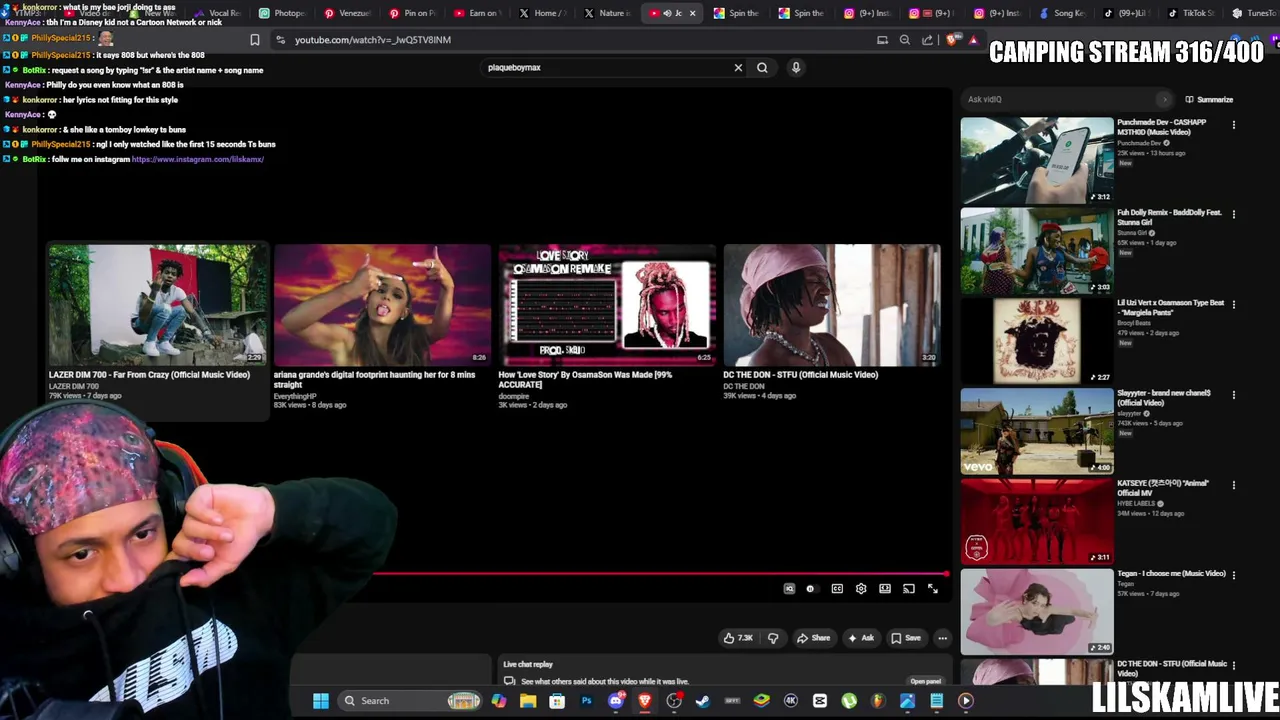Click the Brave Shields lion icon
This screenshot has width=1280, height=720.
[x=951, y=40]
